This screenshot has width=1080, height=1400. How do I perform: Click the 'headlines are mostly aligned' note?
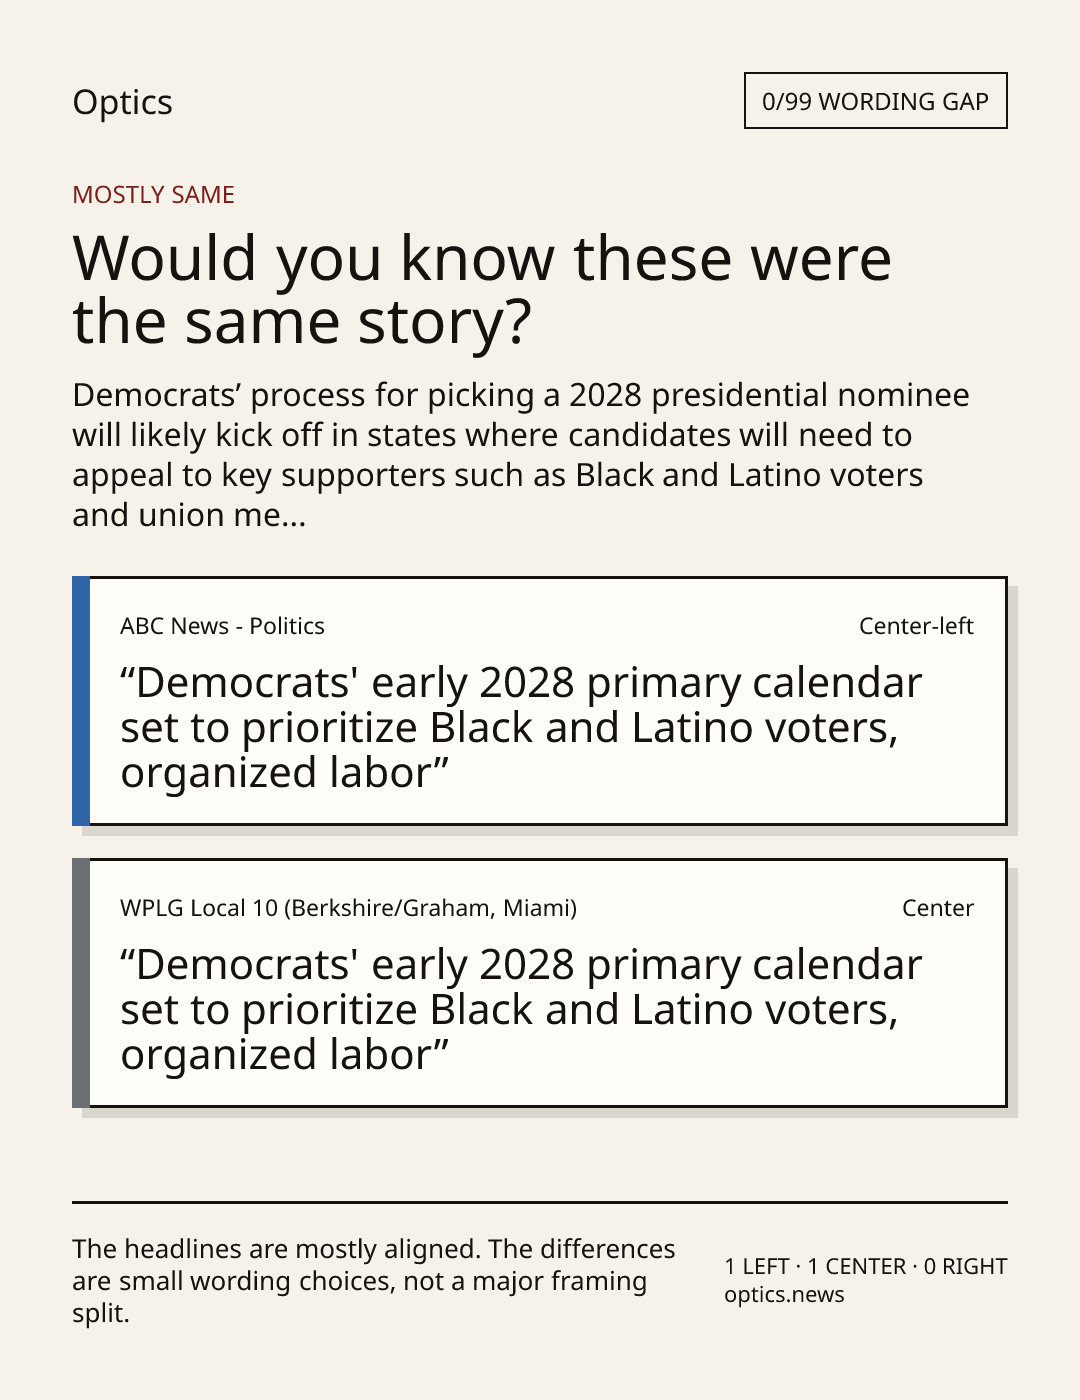[x=374, y=1281]
